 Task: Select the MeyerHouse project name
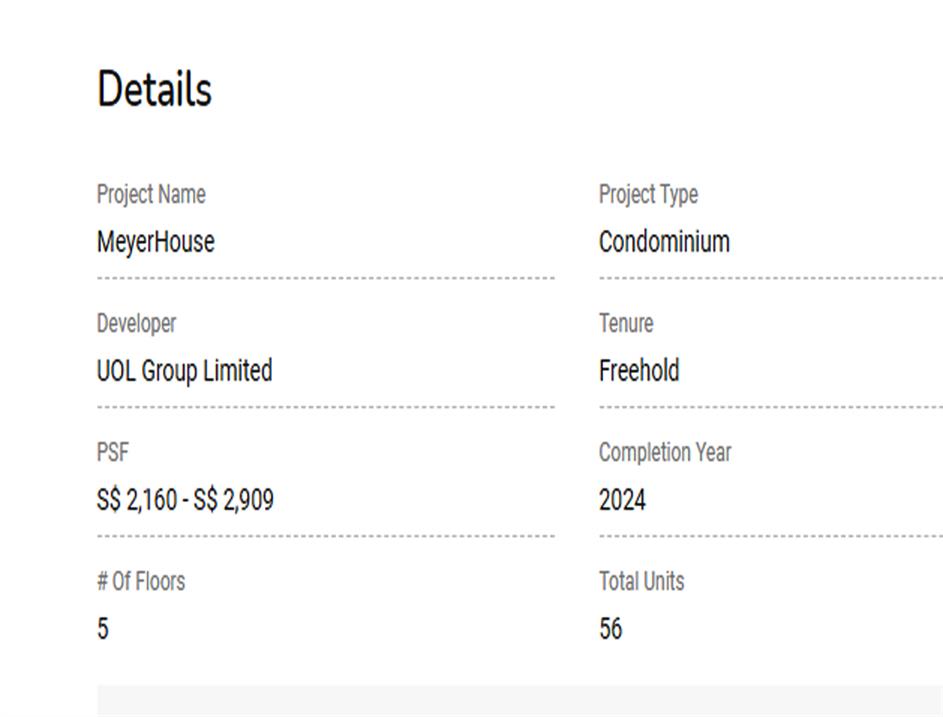[x=155, y=242]
